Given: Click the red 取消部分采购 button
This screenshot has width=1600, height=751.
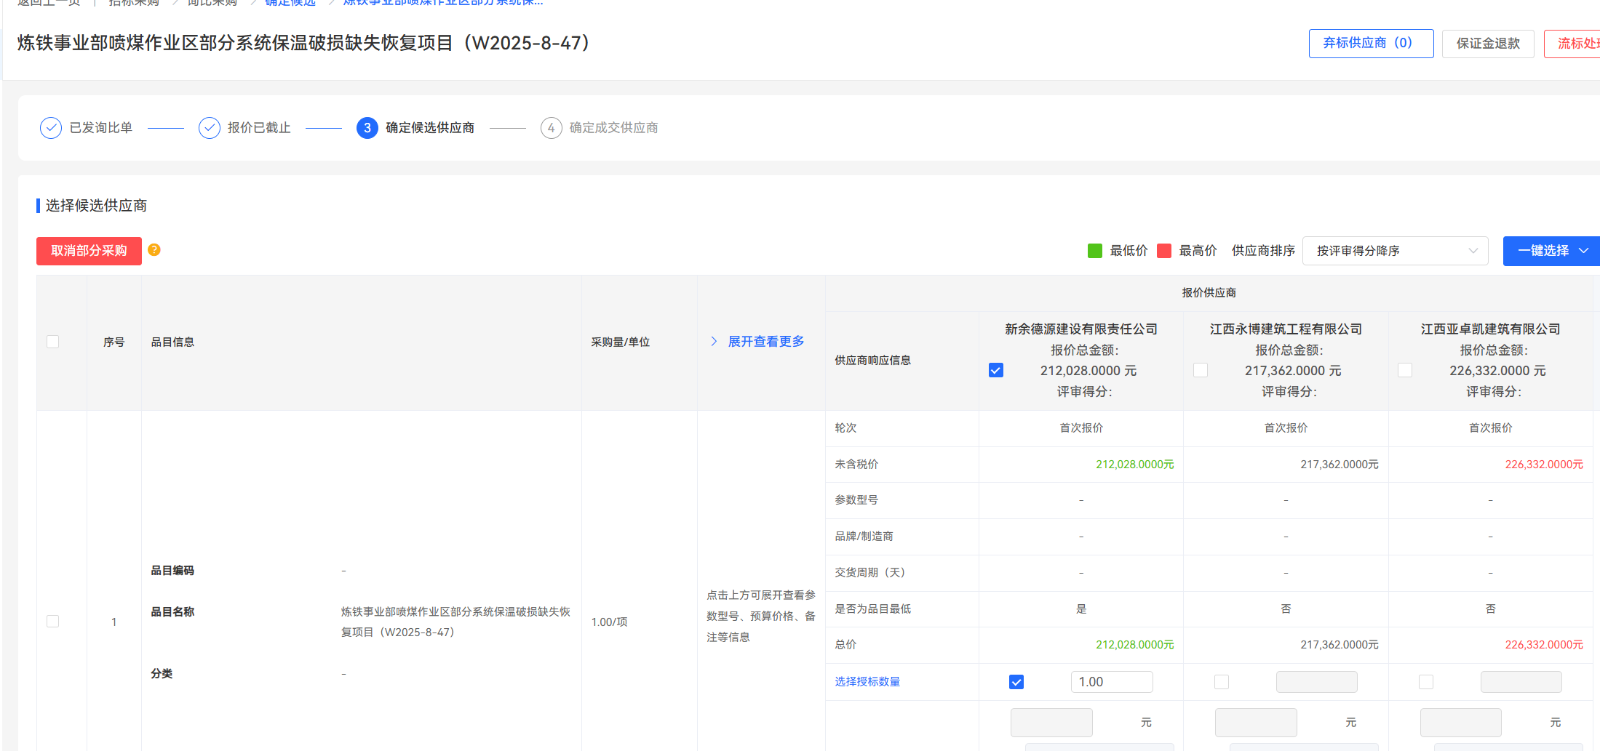Looking at the screenshot, I should [x=89, y=251].
